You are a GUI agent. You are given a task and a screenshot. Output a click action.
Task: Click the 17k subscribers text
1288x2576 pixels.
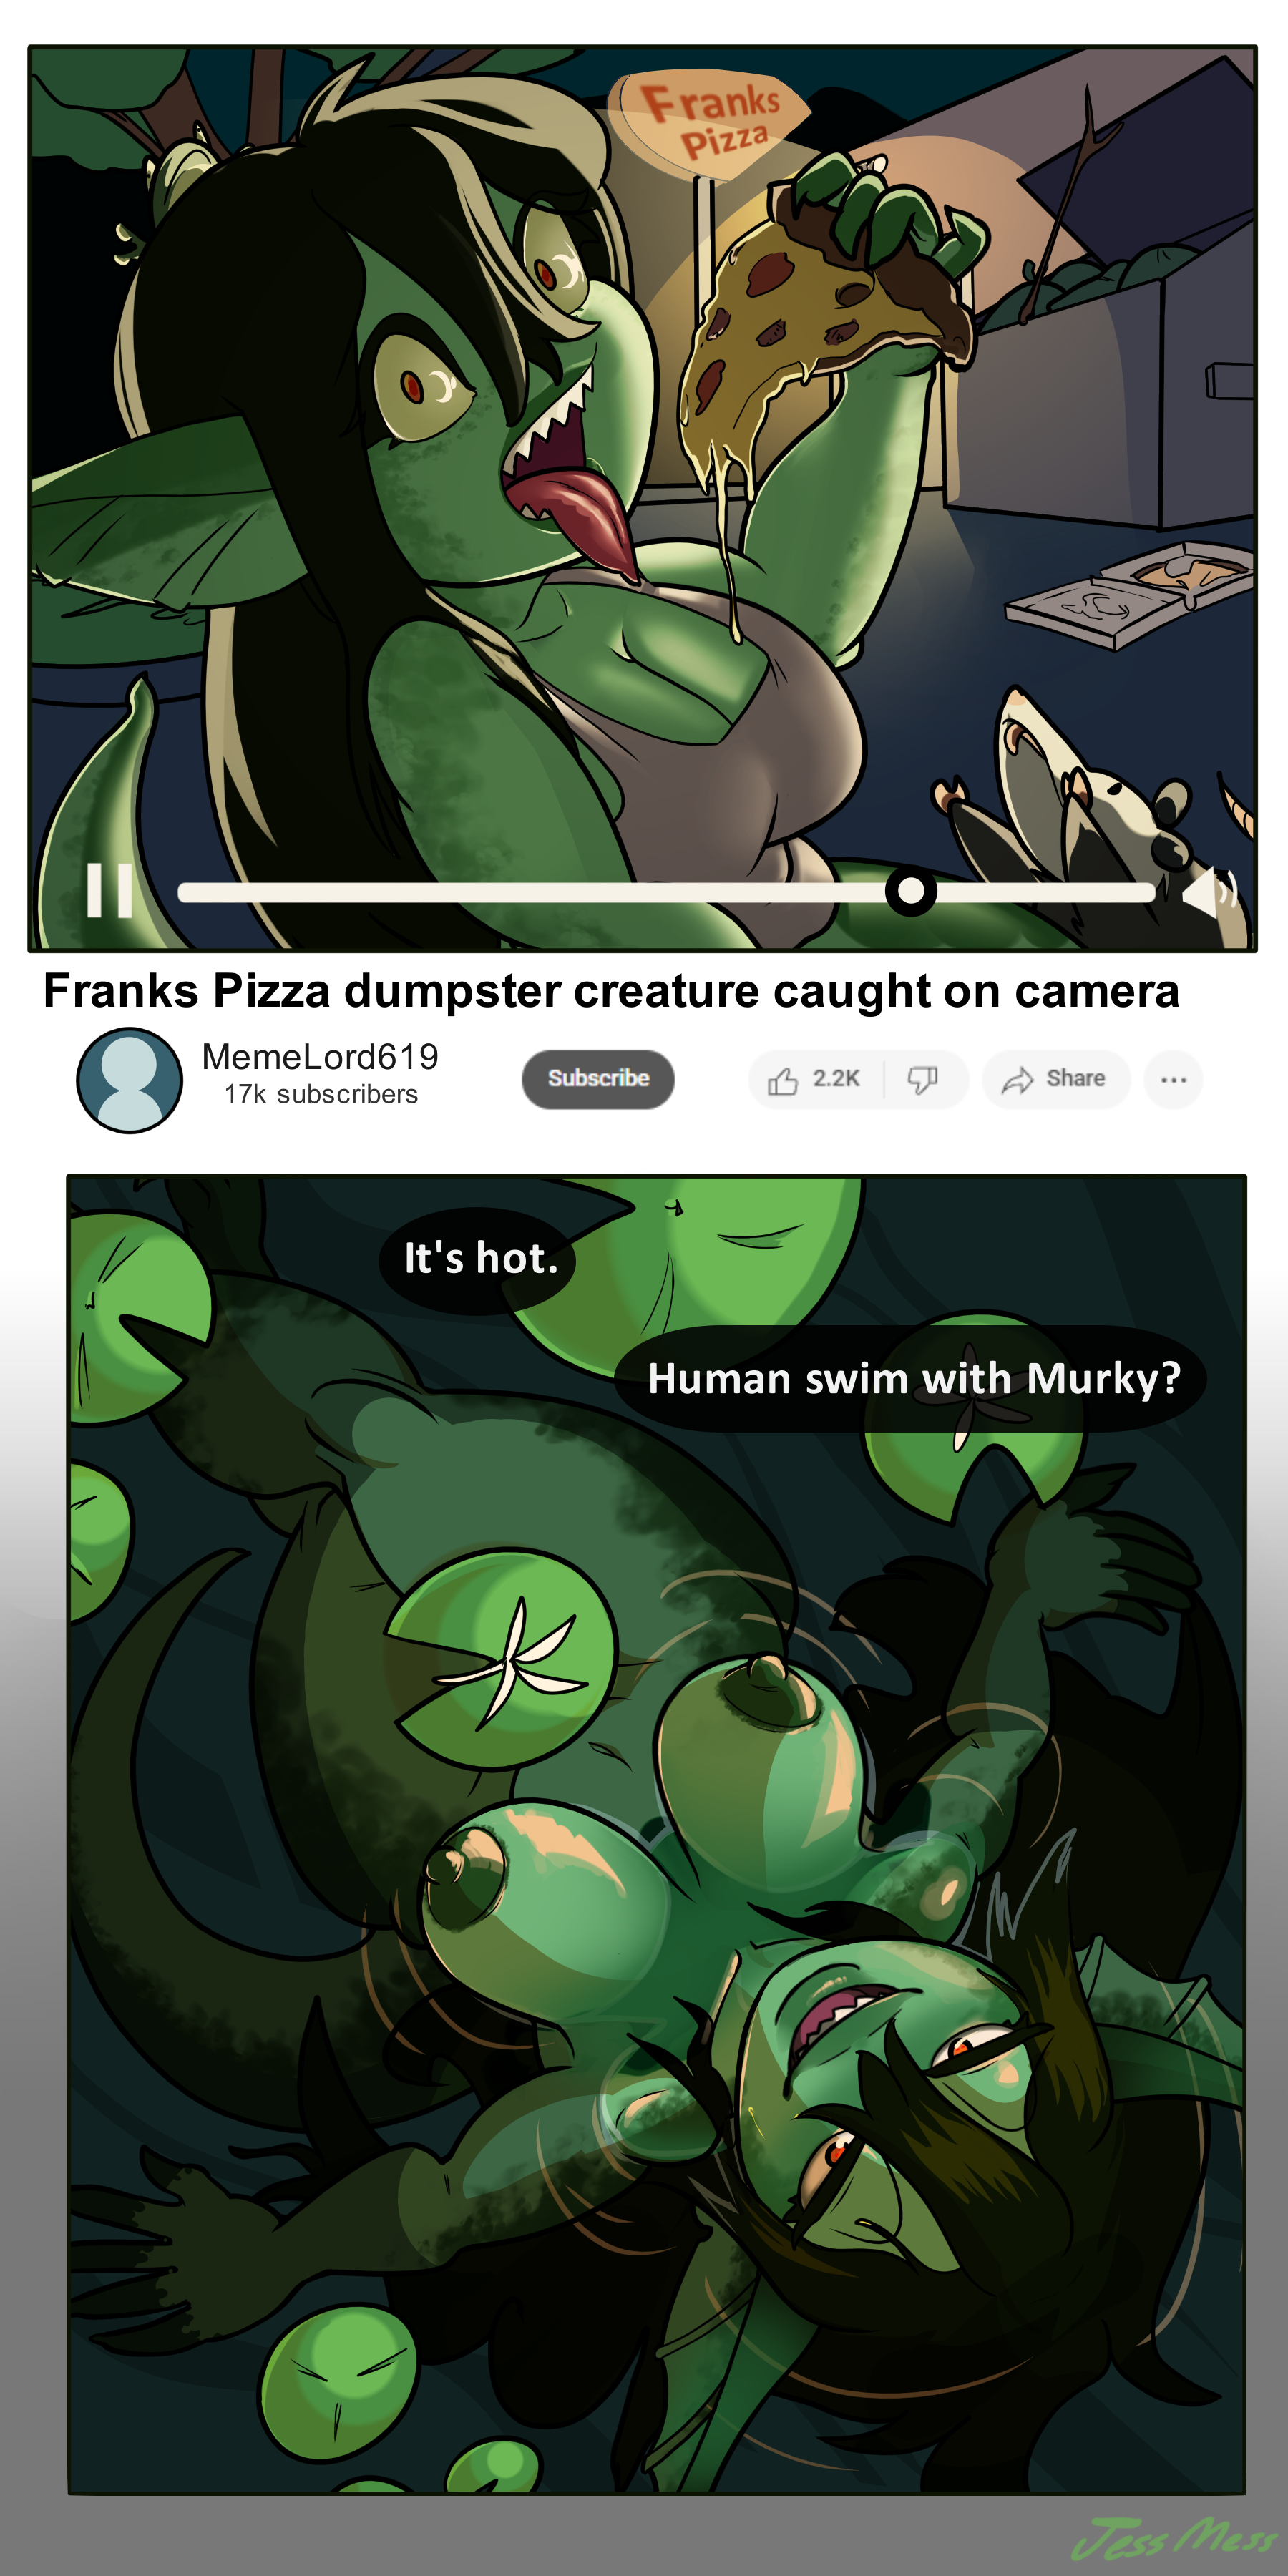321,1094
